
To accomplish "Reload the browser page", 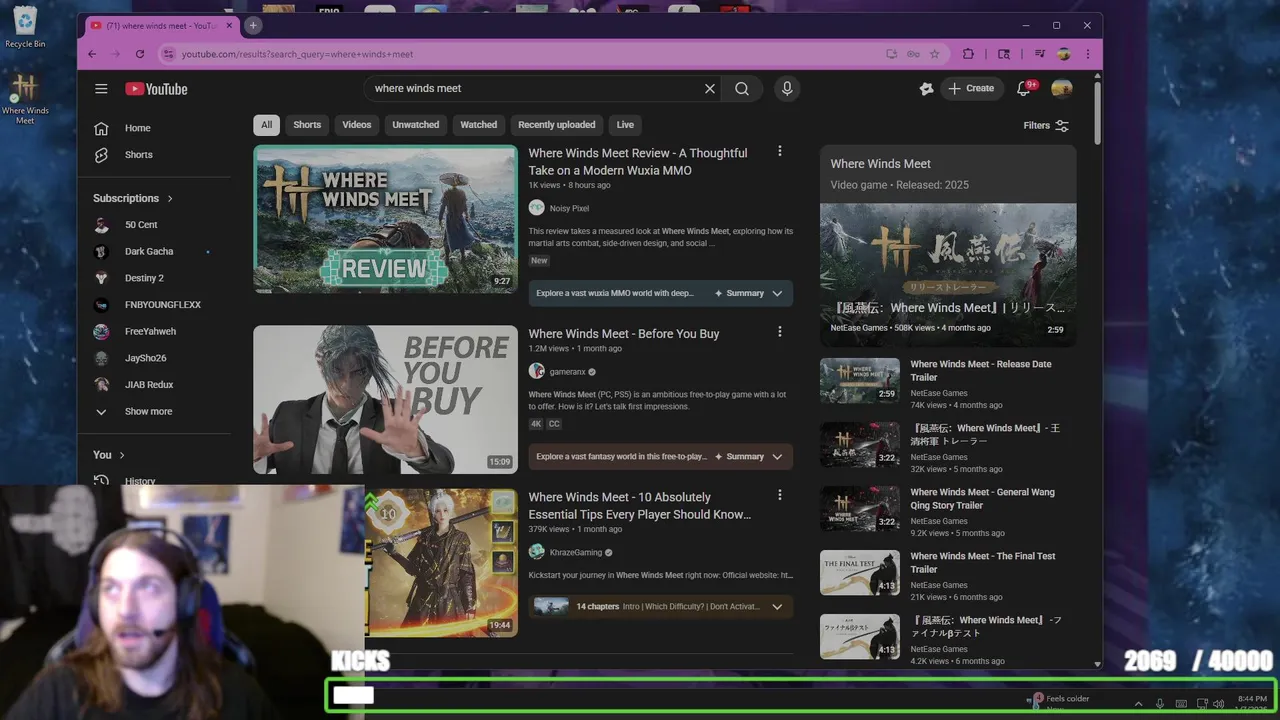I will click(140, 54).
